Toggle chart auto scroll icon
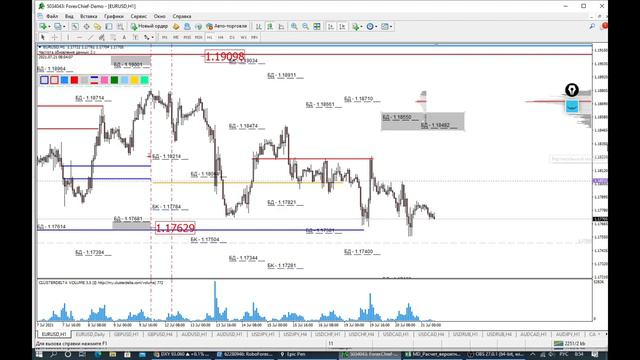The image size is (640, 360). coord(331,27)
